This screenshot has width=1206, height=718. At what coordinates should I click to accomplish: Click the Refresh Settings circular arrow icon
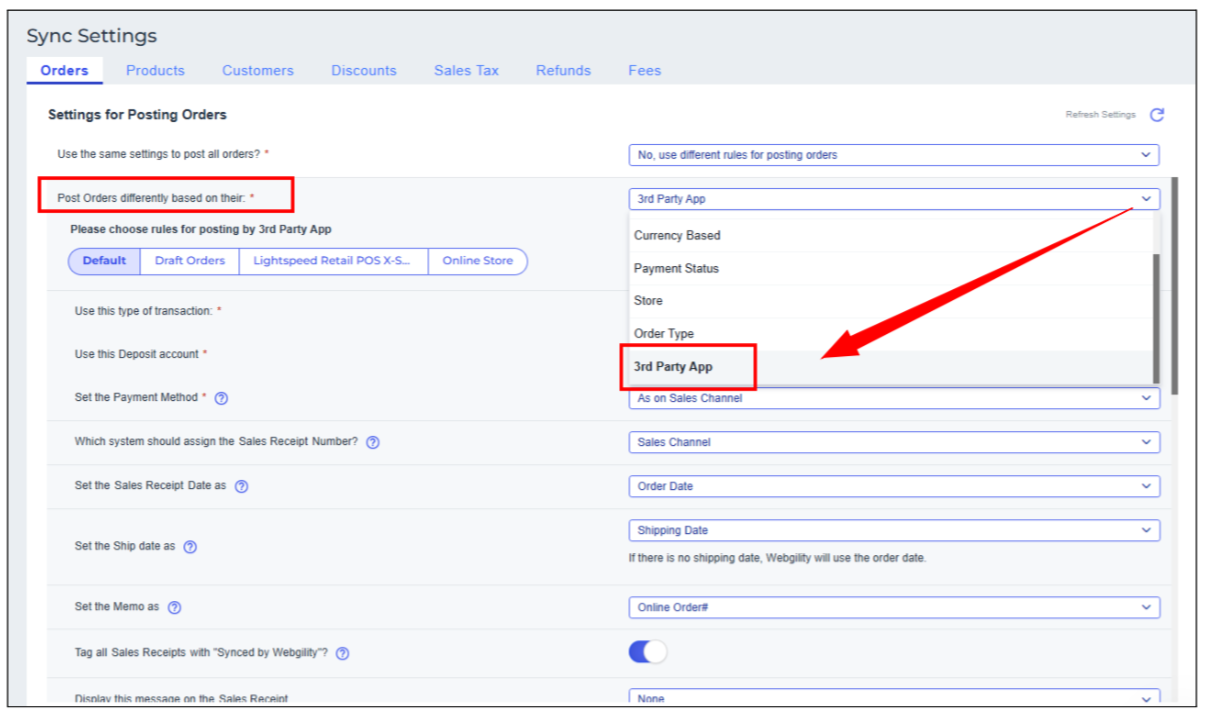pyautogui.click(x=1157, y=115)
